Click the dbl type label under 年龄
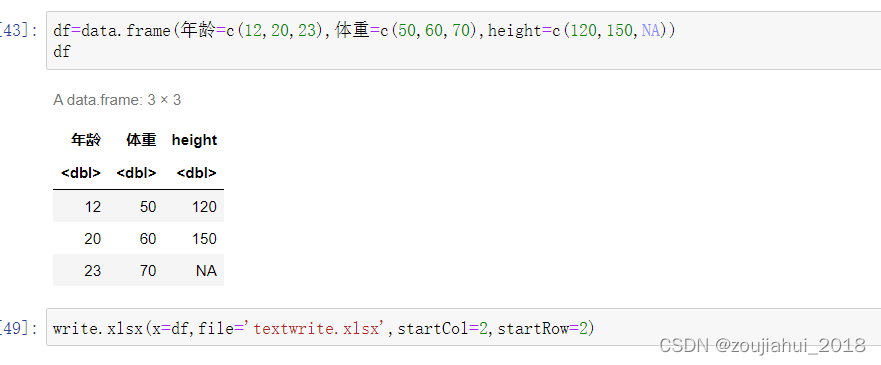The width and height of the screenshot is (881, 365). [x=81, y=173]
